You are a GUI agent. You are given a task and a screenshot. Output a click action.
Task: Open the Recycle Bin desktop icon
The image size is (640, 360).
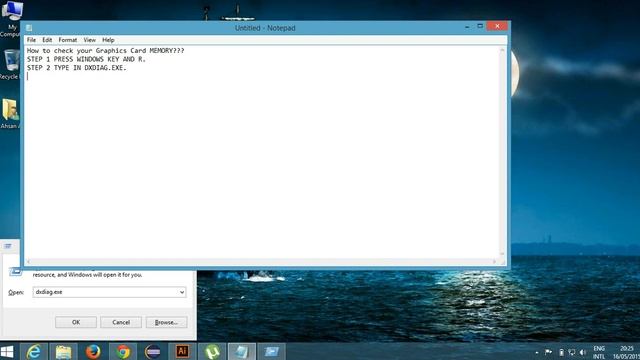[x=11, y=64]
